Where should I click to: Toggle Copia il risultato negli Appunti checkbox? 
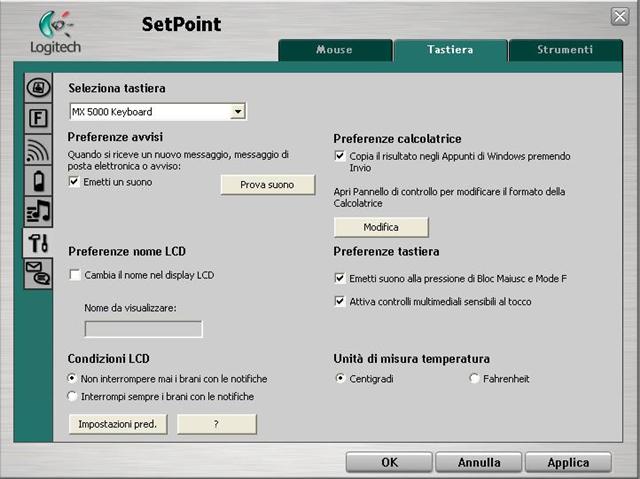point(340,156)
